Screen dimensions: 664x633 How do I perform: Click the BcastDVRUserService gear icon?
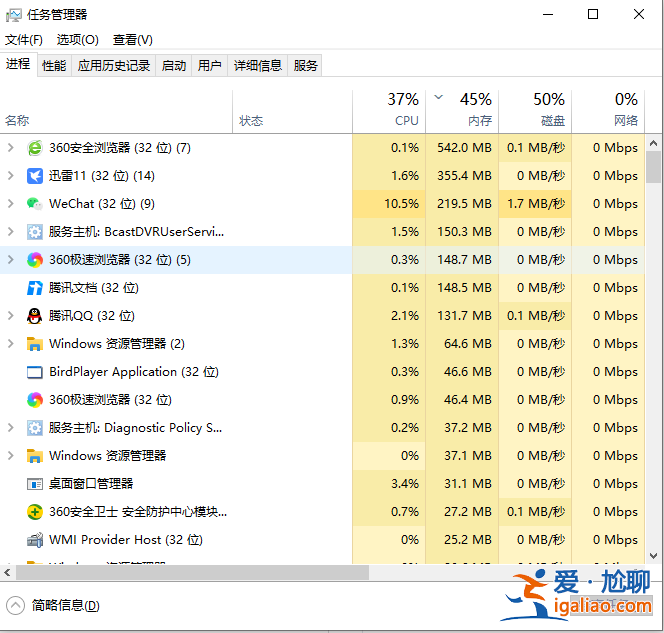35,232
